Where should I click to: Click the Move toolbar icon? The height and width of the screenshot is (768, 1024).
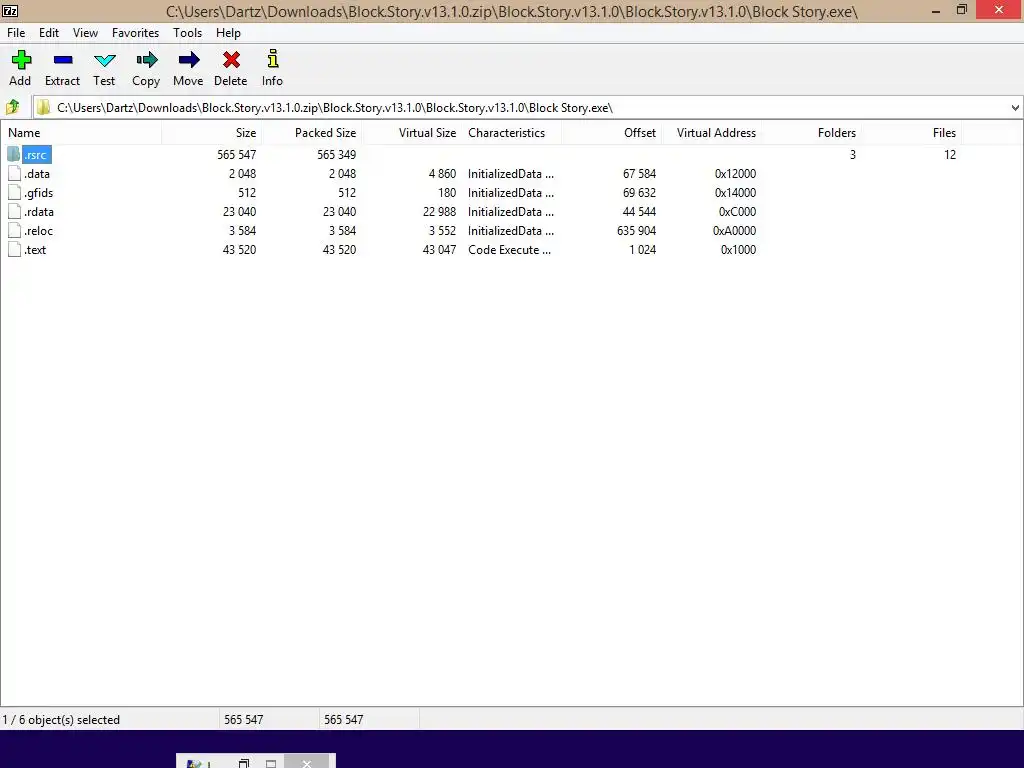click(x=189, y=60)
